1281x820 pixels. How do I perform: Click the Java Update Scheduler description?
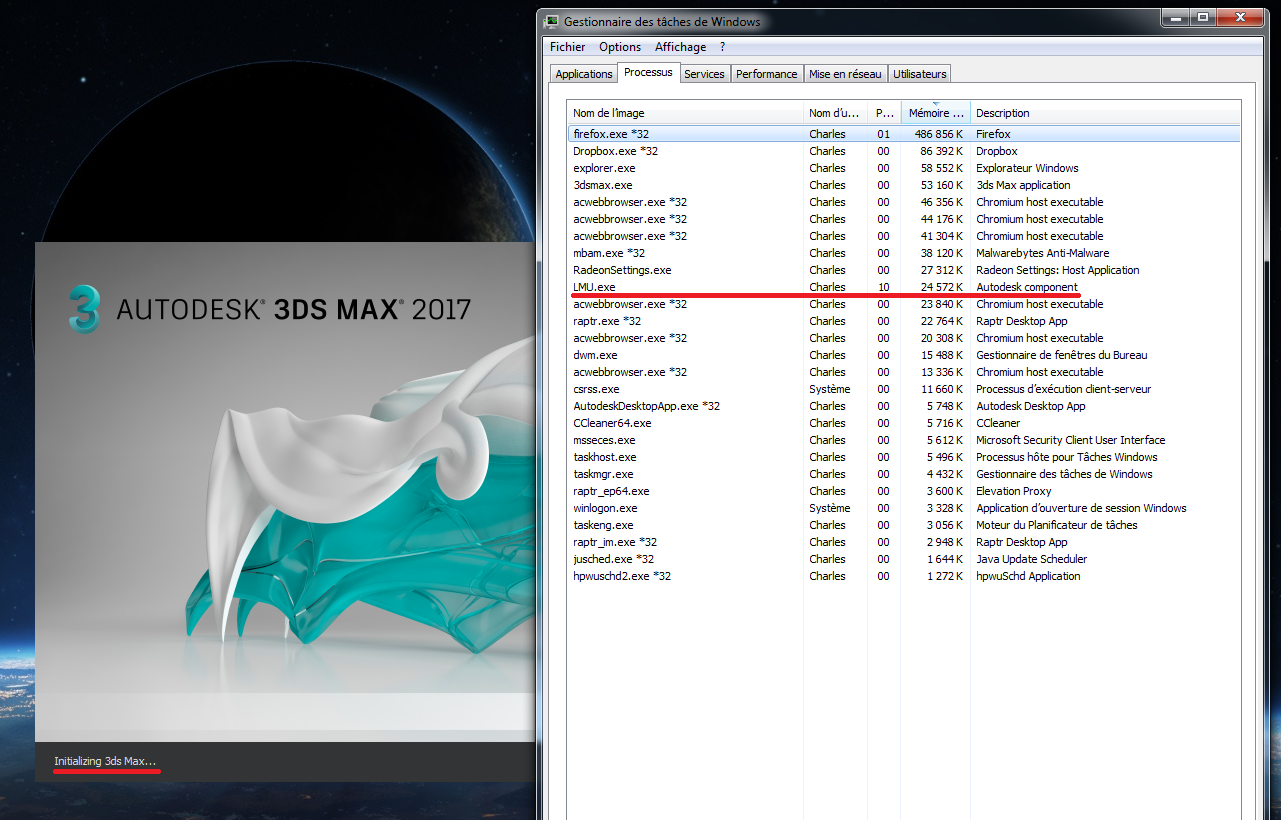point(1032,559)
